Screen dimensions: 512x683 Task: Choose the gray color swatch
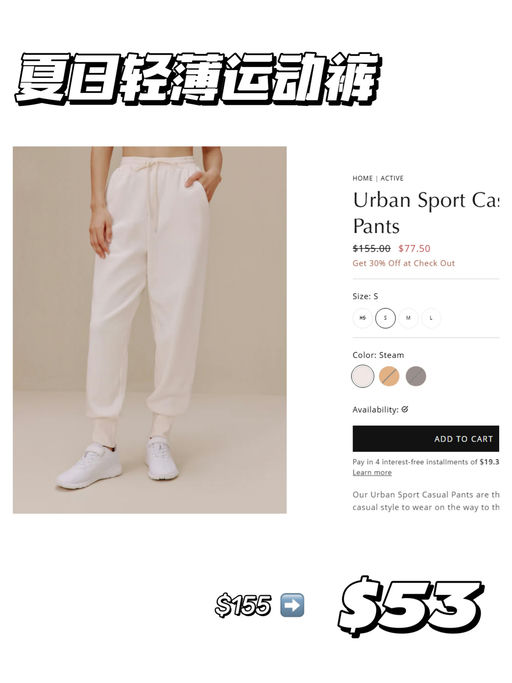point(416,376)
